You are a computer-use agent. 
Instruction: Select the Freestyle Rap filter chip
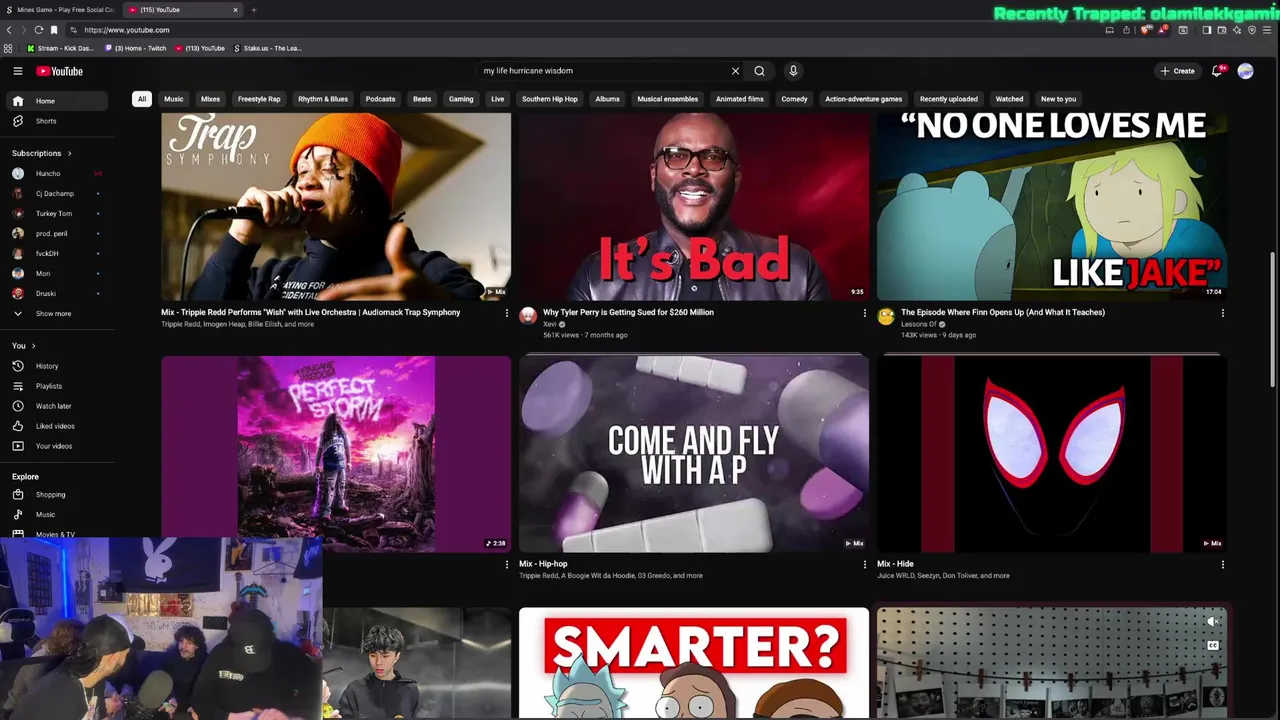coord(259,99)
